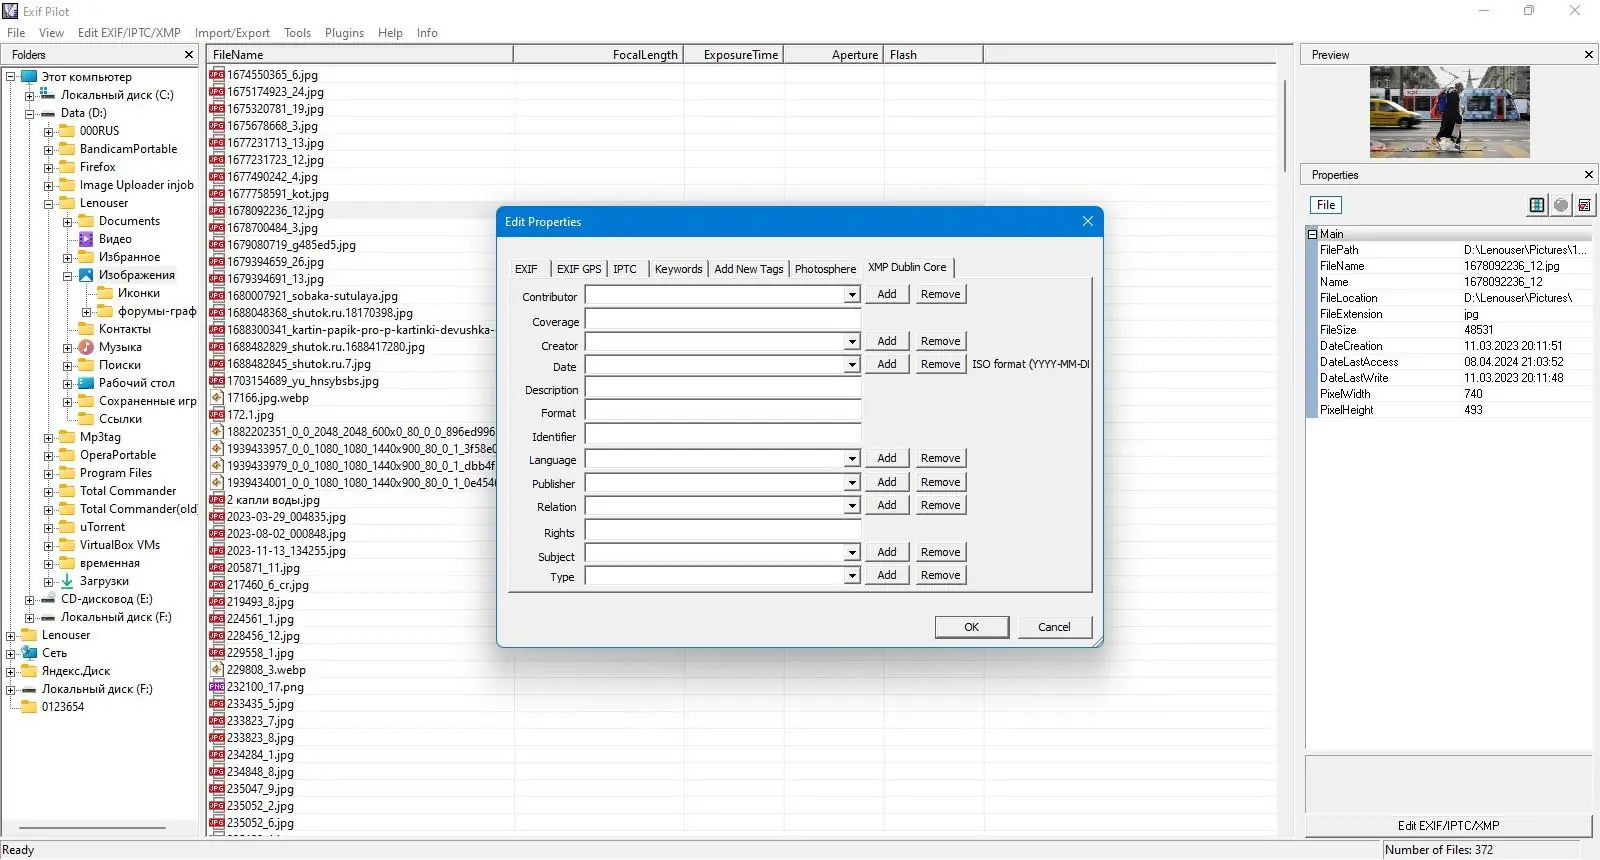
Task: Expand the Documents folder node
Action: tap(67, 222)
